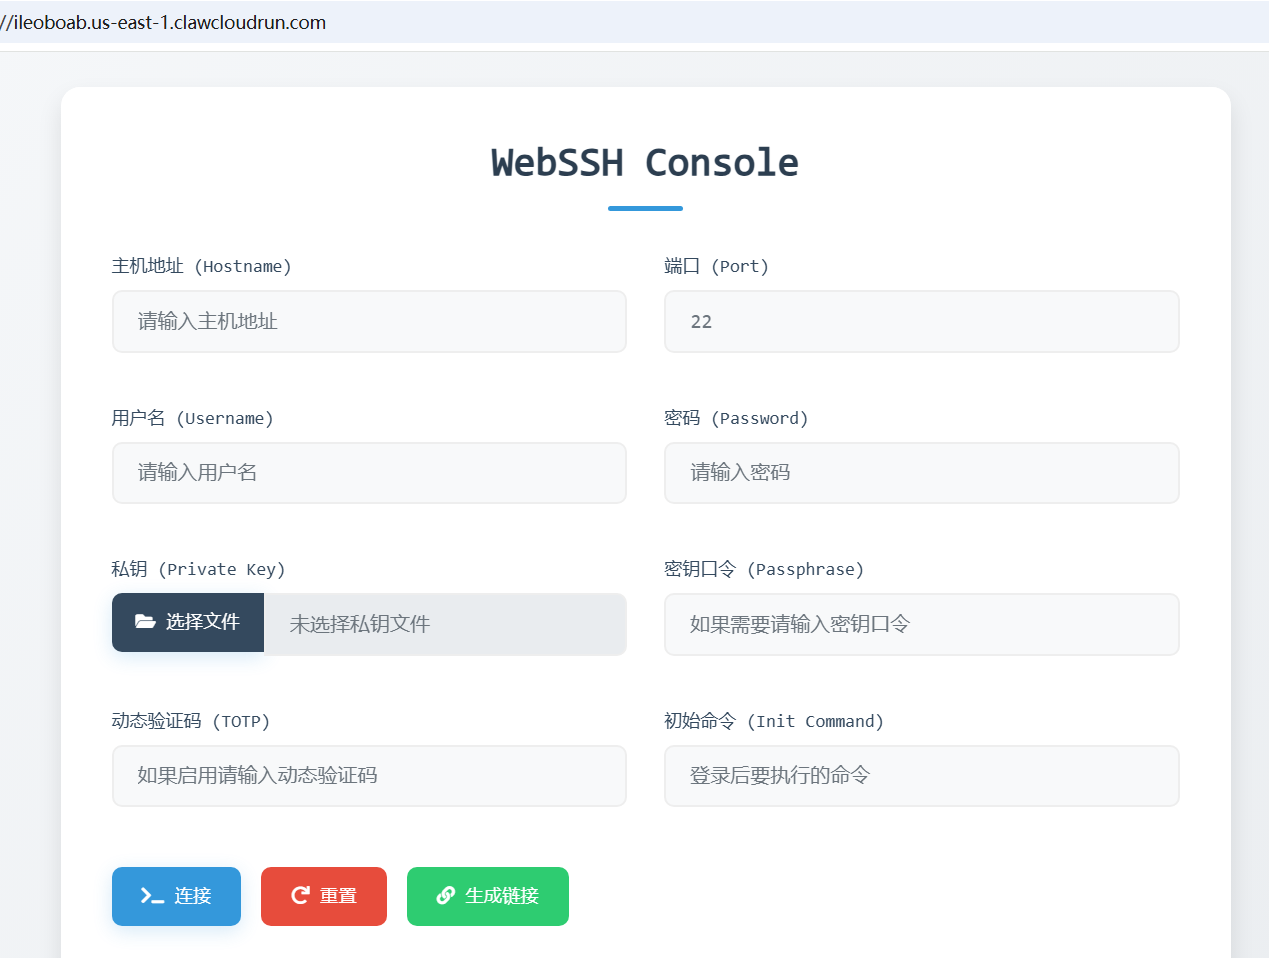Open the private key file picker

[x=187, y=622]
